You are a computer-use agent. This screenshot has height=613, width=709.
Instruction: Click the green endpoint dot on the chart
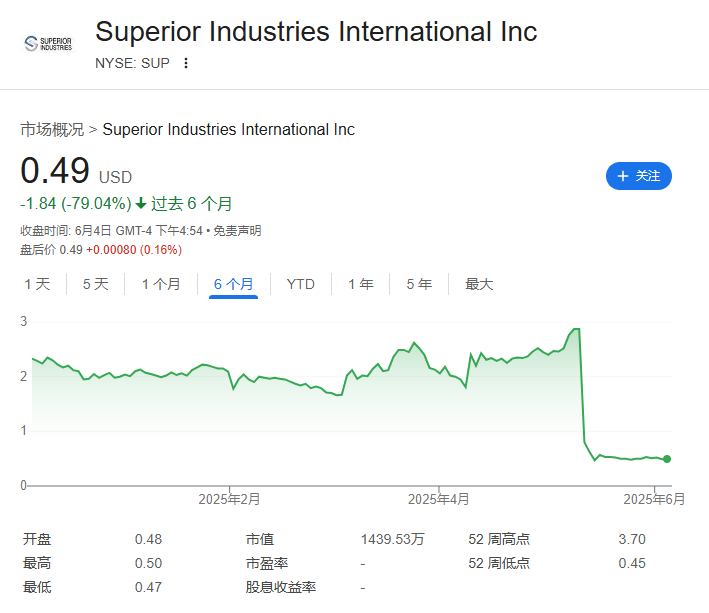(667, 459)
